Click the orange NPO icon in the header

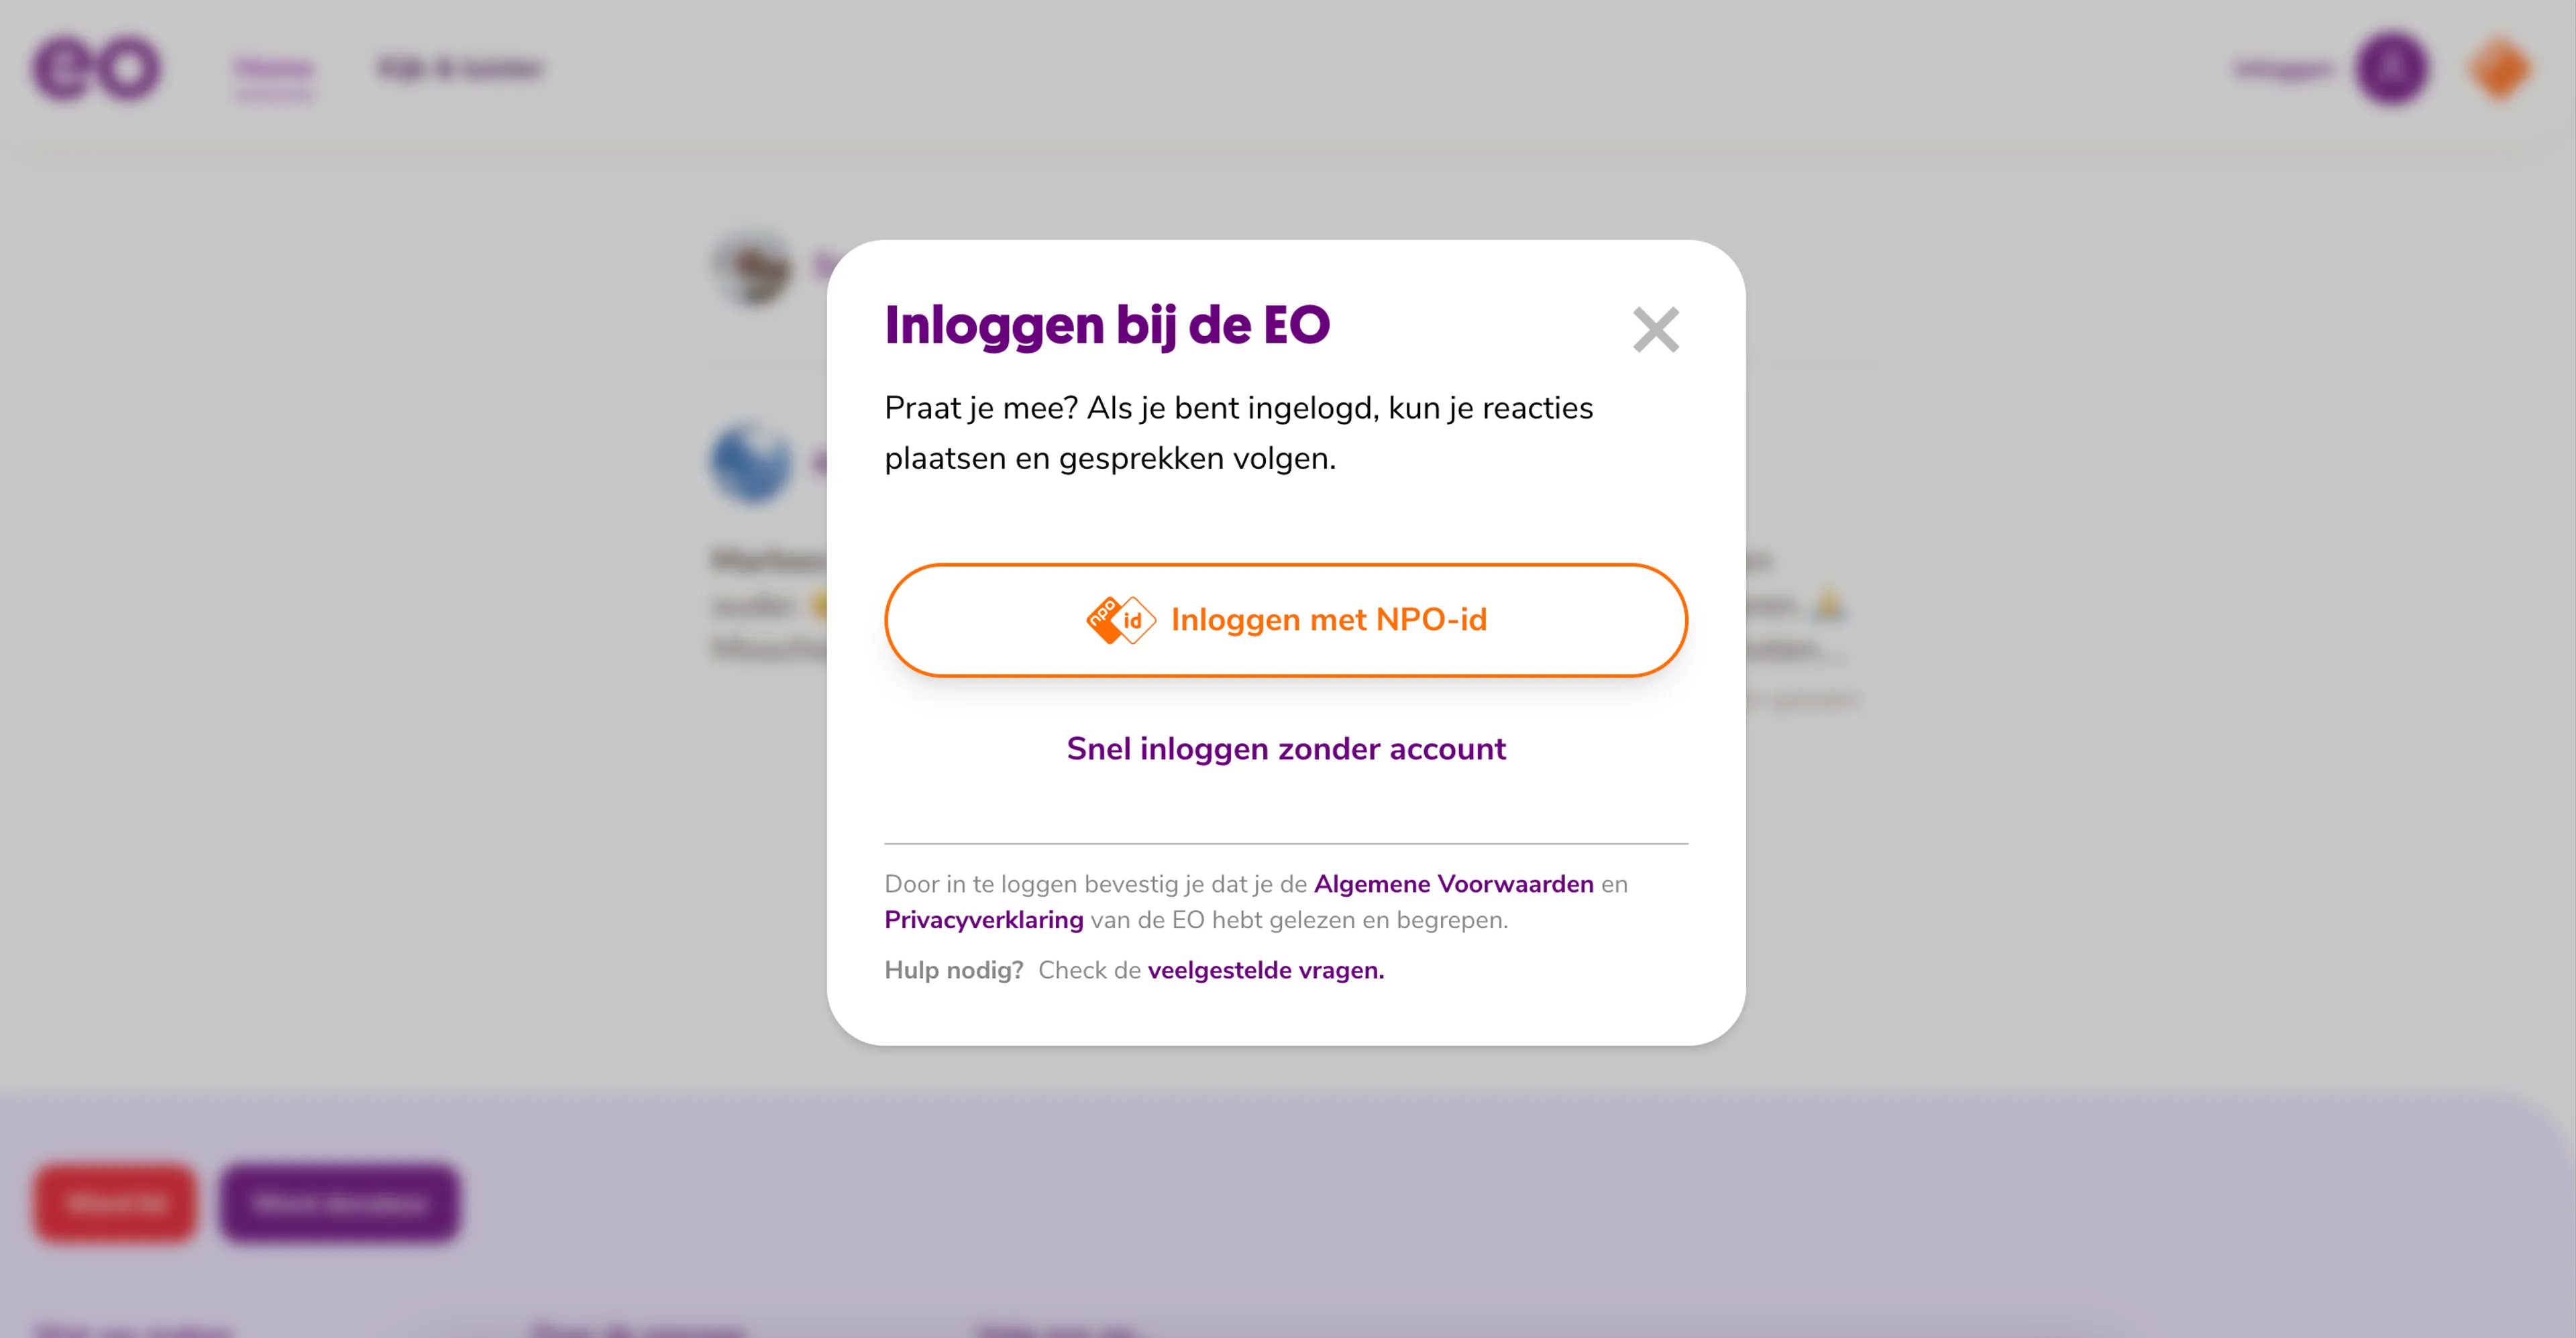(2499, 68)
